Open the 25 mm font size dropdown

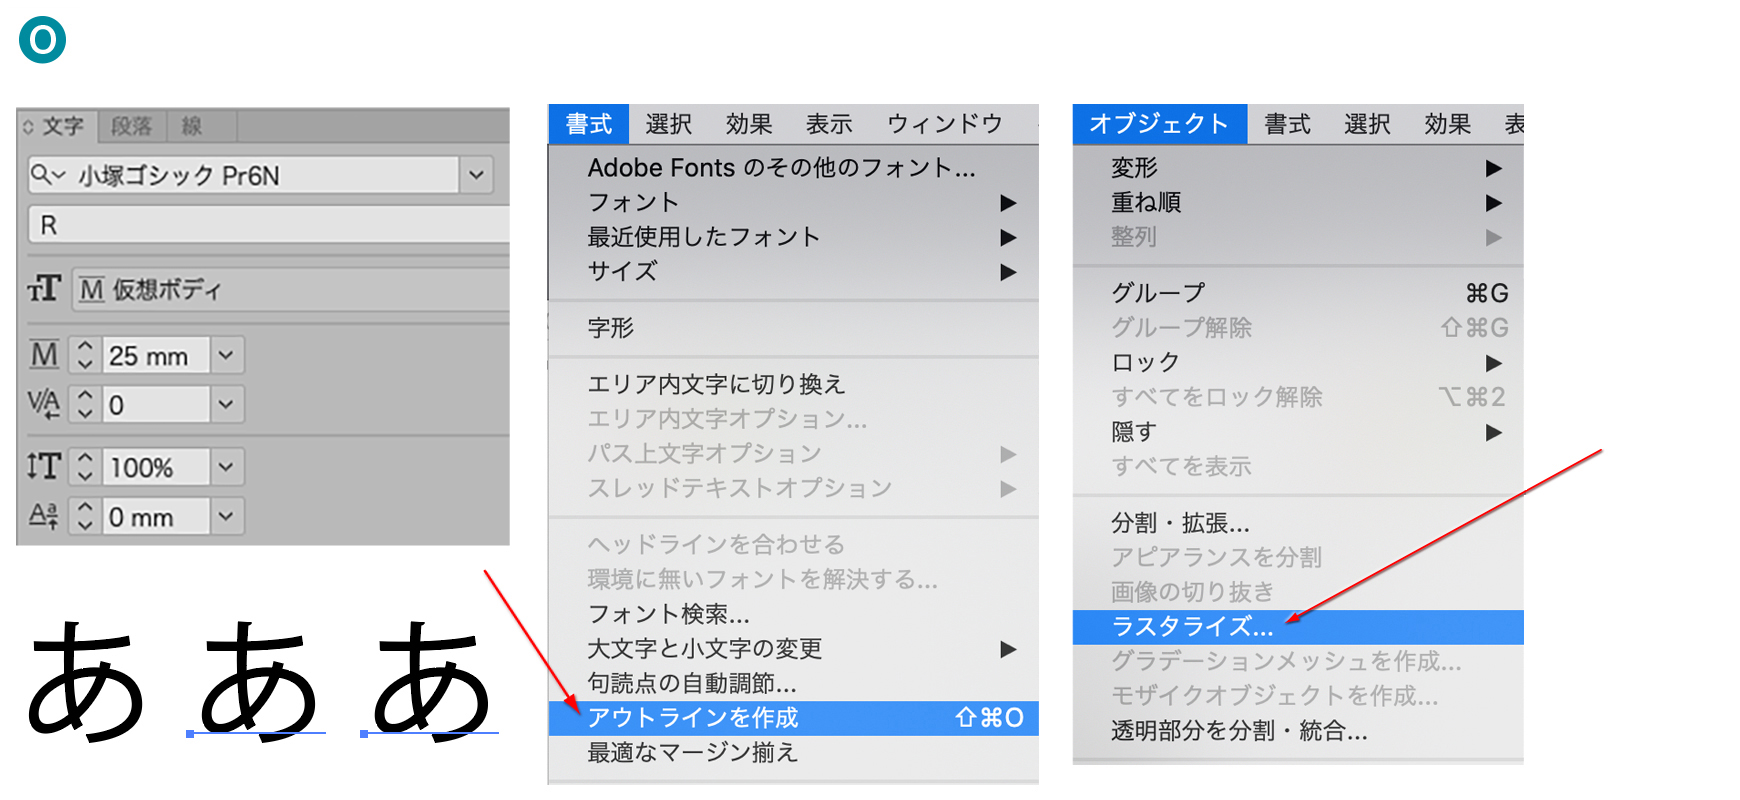coord(227,355)
